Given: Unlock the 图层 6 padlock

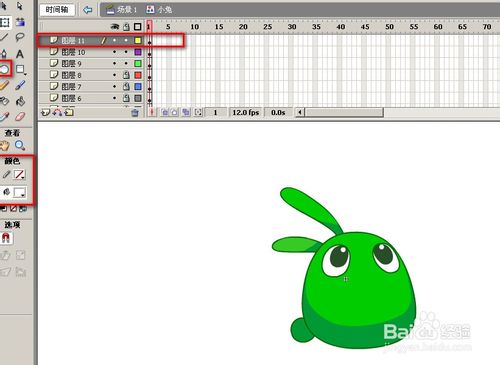Looking at the screenshot, I should click(x=126, y=98).
